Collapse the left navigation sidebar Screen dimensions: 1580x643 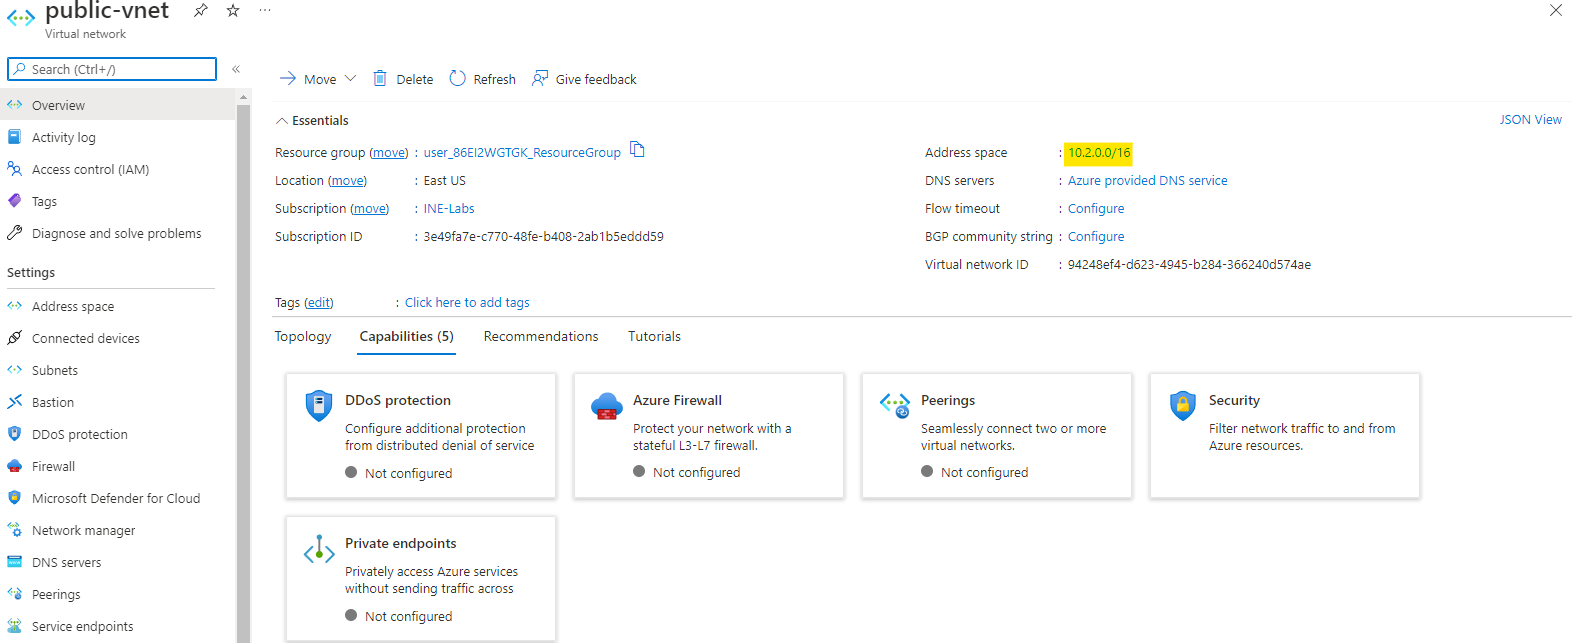pos(236,69)
